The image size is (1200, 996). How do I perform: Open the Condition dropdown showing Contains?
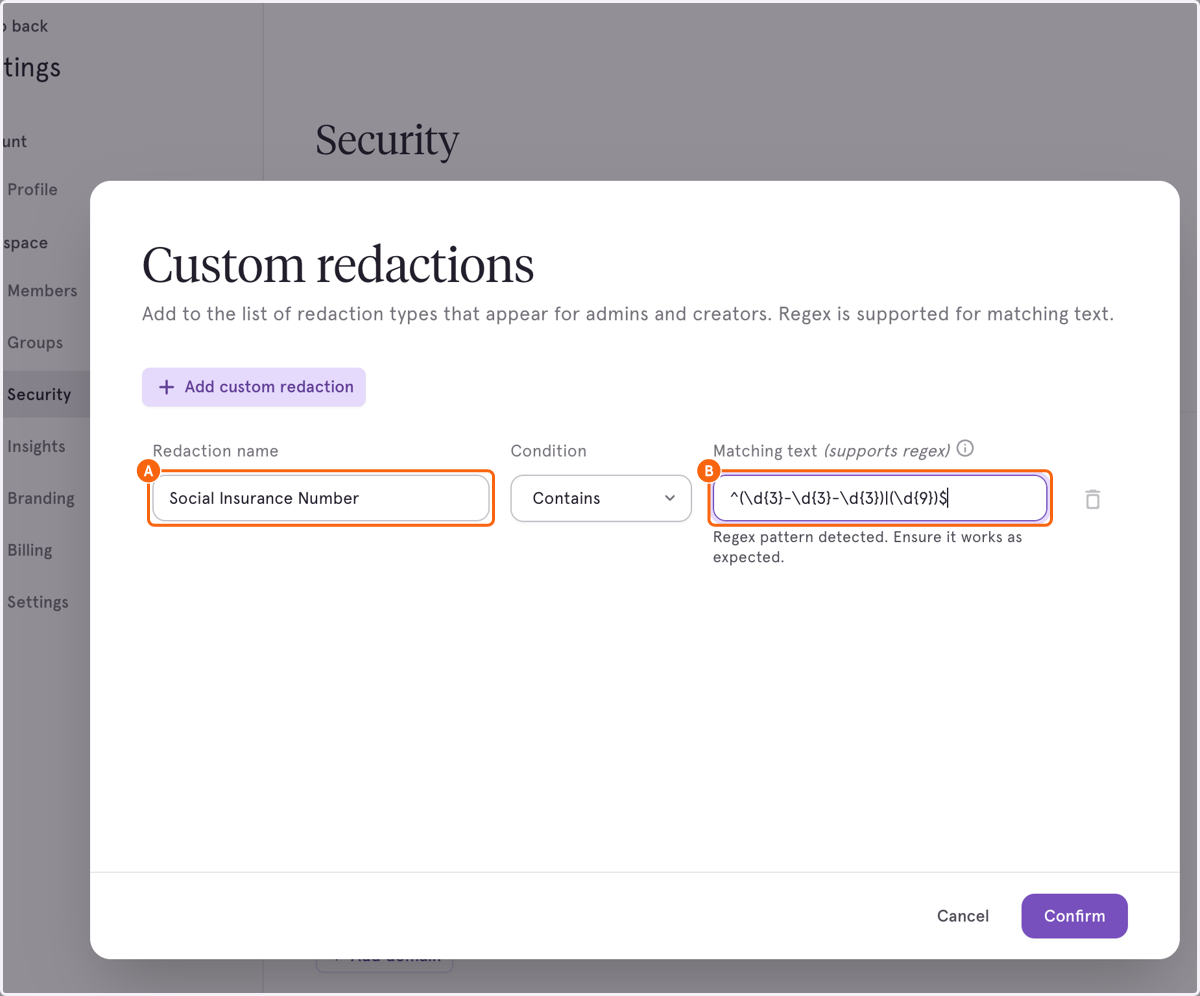[x=601, y=498]
